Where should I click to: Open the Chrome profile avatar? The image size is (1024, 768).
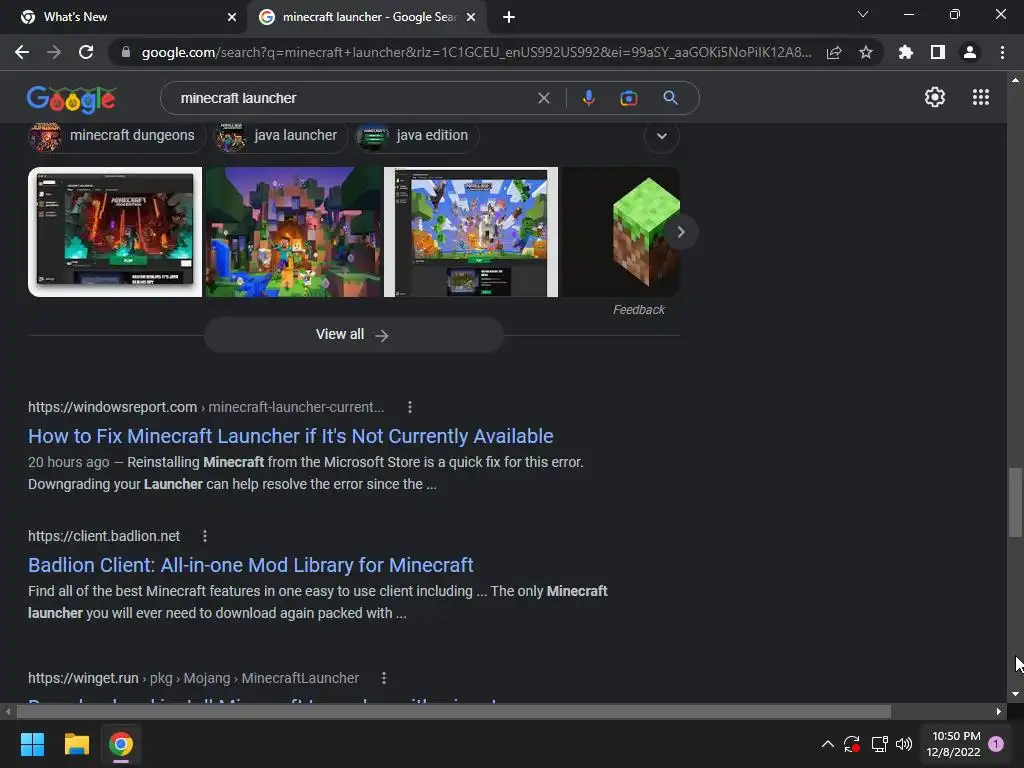pyautogui.click(x=970, y=52)
